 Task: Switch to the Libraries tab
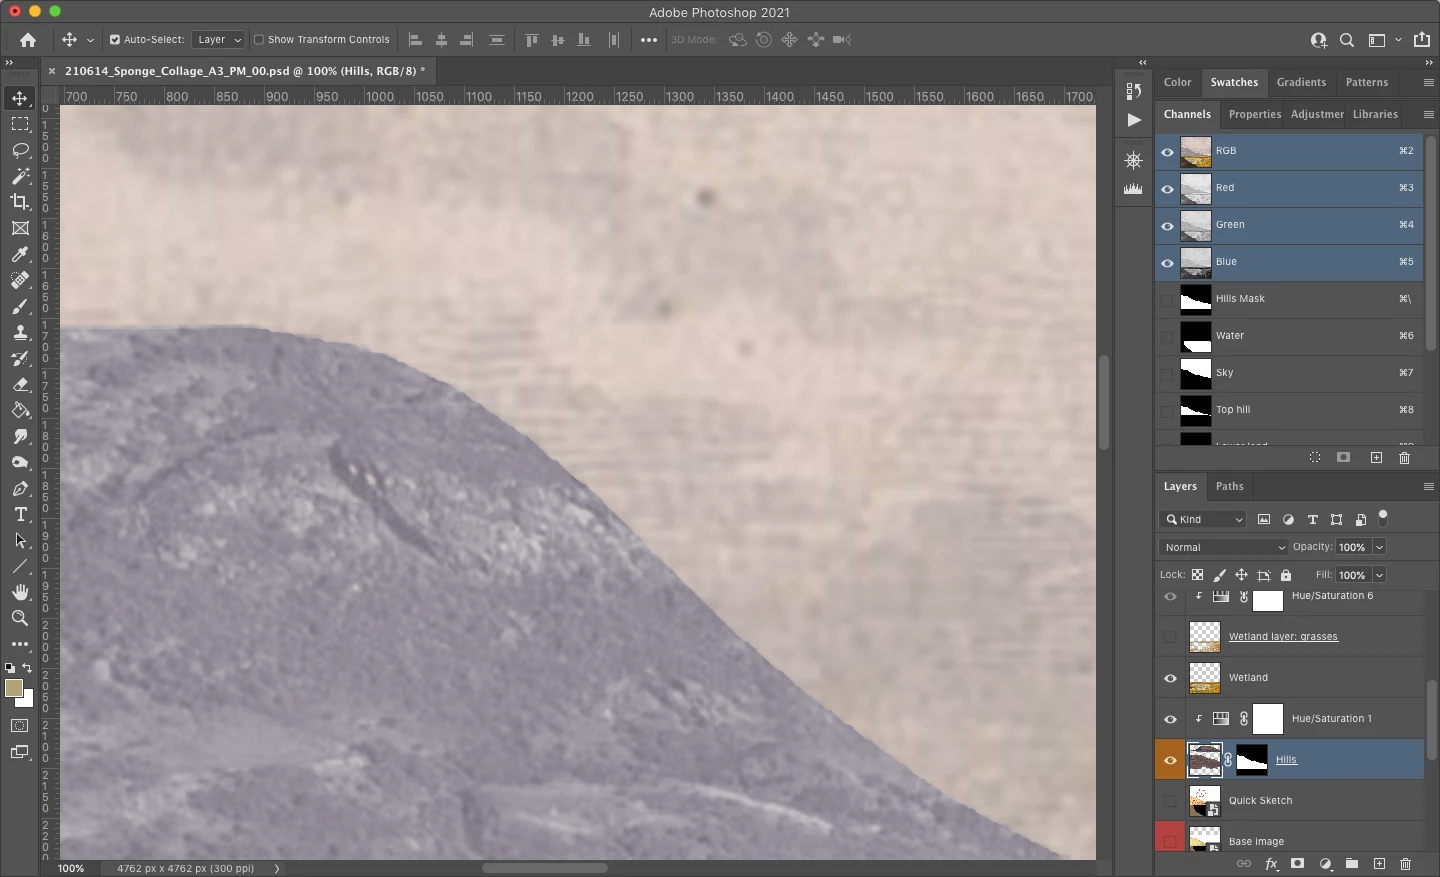point(1375,114)
